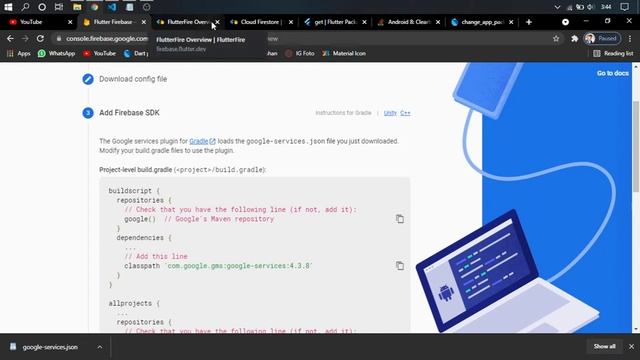Open the WhatsApp bookmark
Image resolution: width=640 pixels, height=360 pixels.
56,53
